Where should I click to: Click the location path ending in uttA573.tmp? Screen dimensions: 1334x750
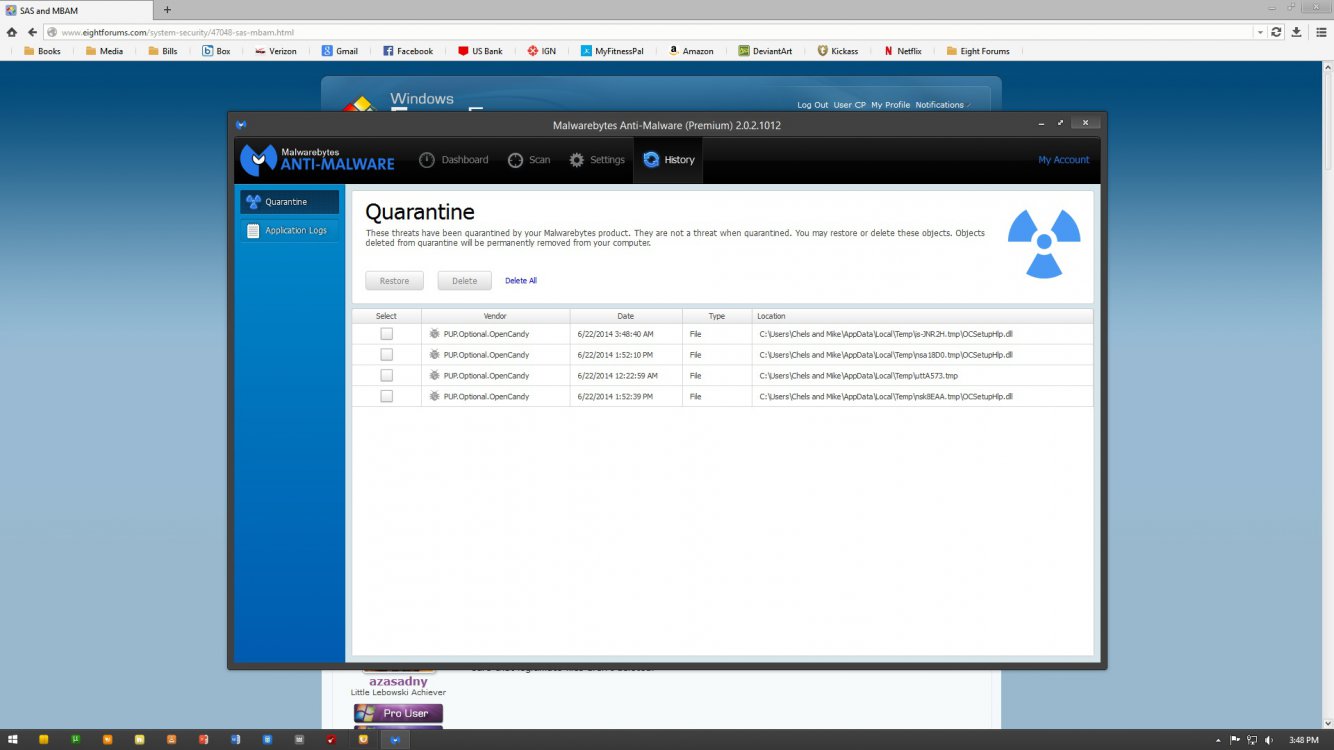click(x=858, y=376)
